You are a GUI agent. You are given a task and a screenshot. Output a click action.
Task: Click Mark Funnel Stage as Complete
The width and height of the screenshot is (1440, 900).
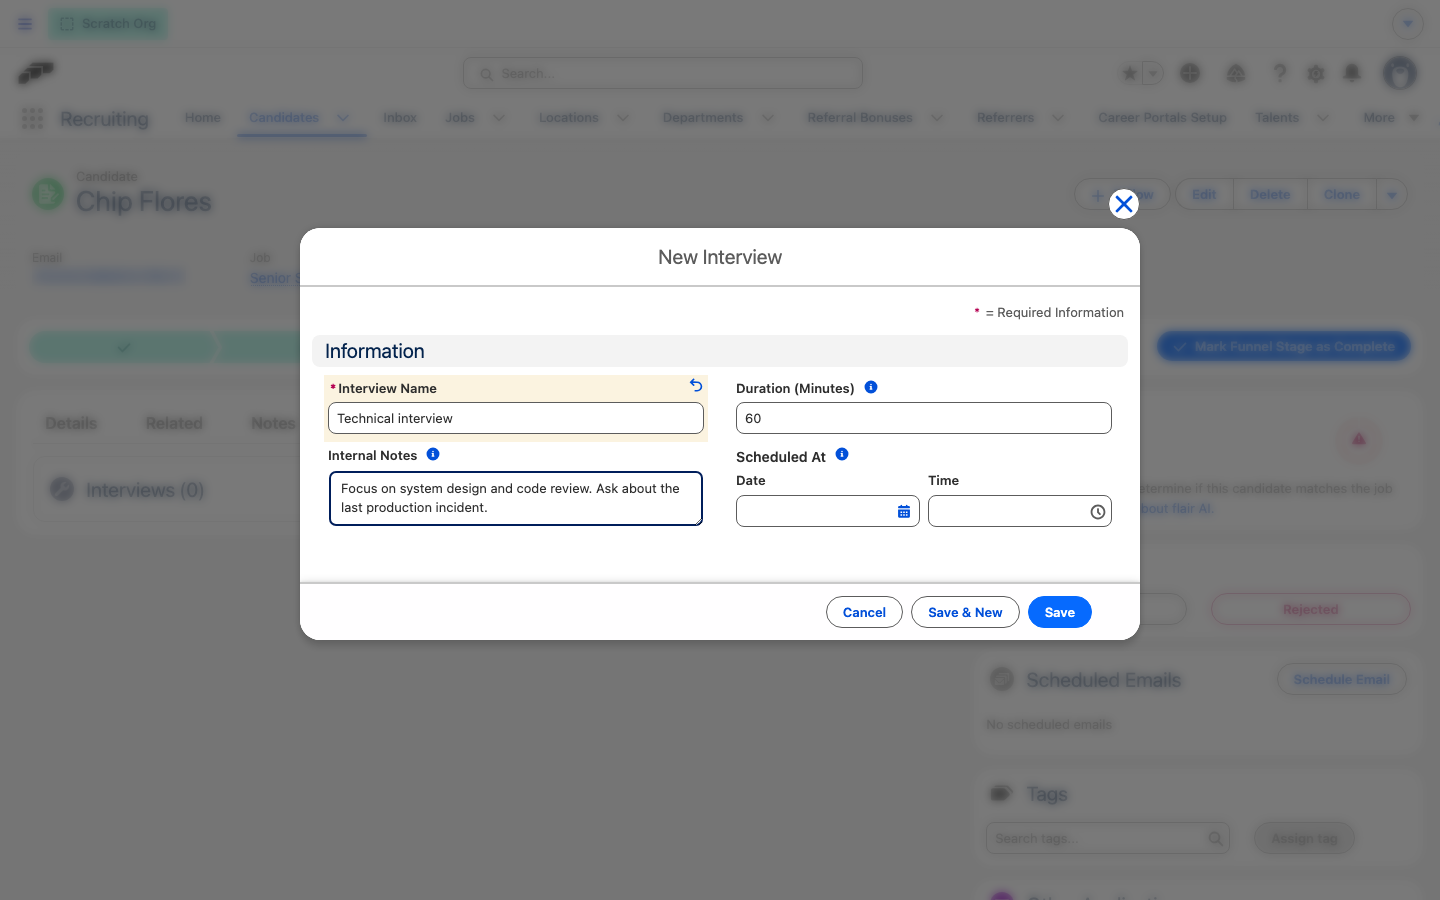pos(1284,347)
